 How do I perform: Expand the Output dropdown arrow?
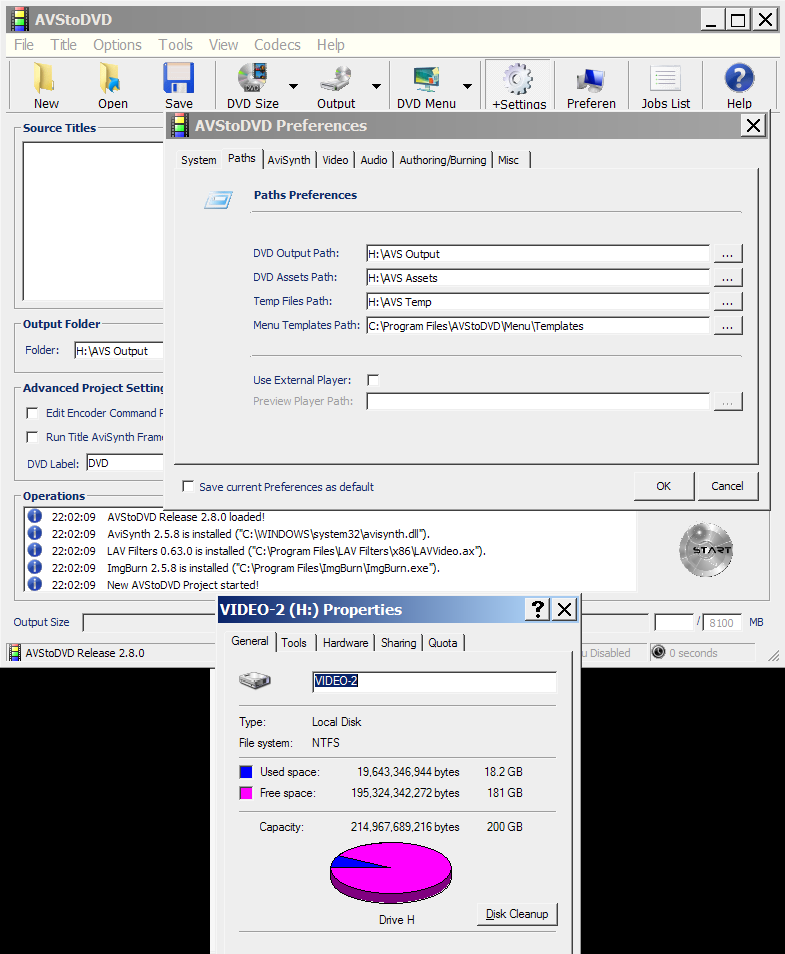click(x=377, y=86)
